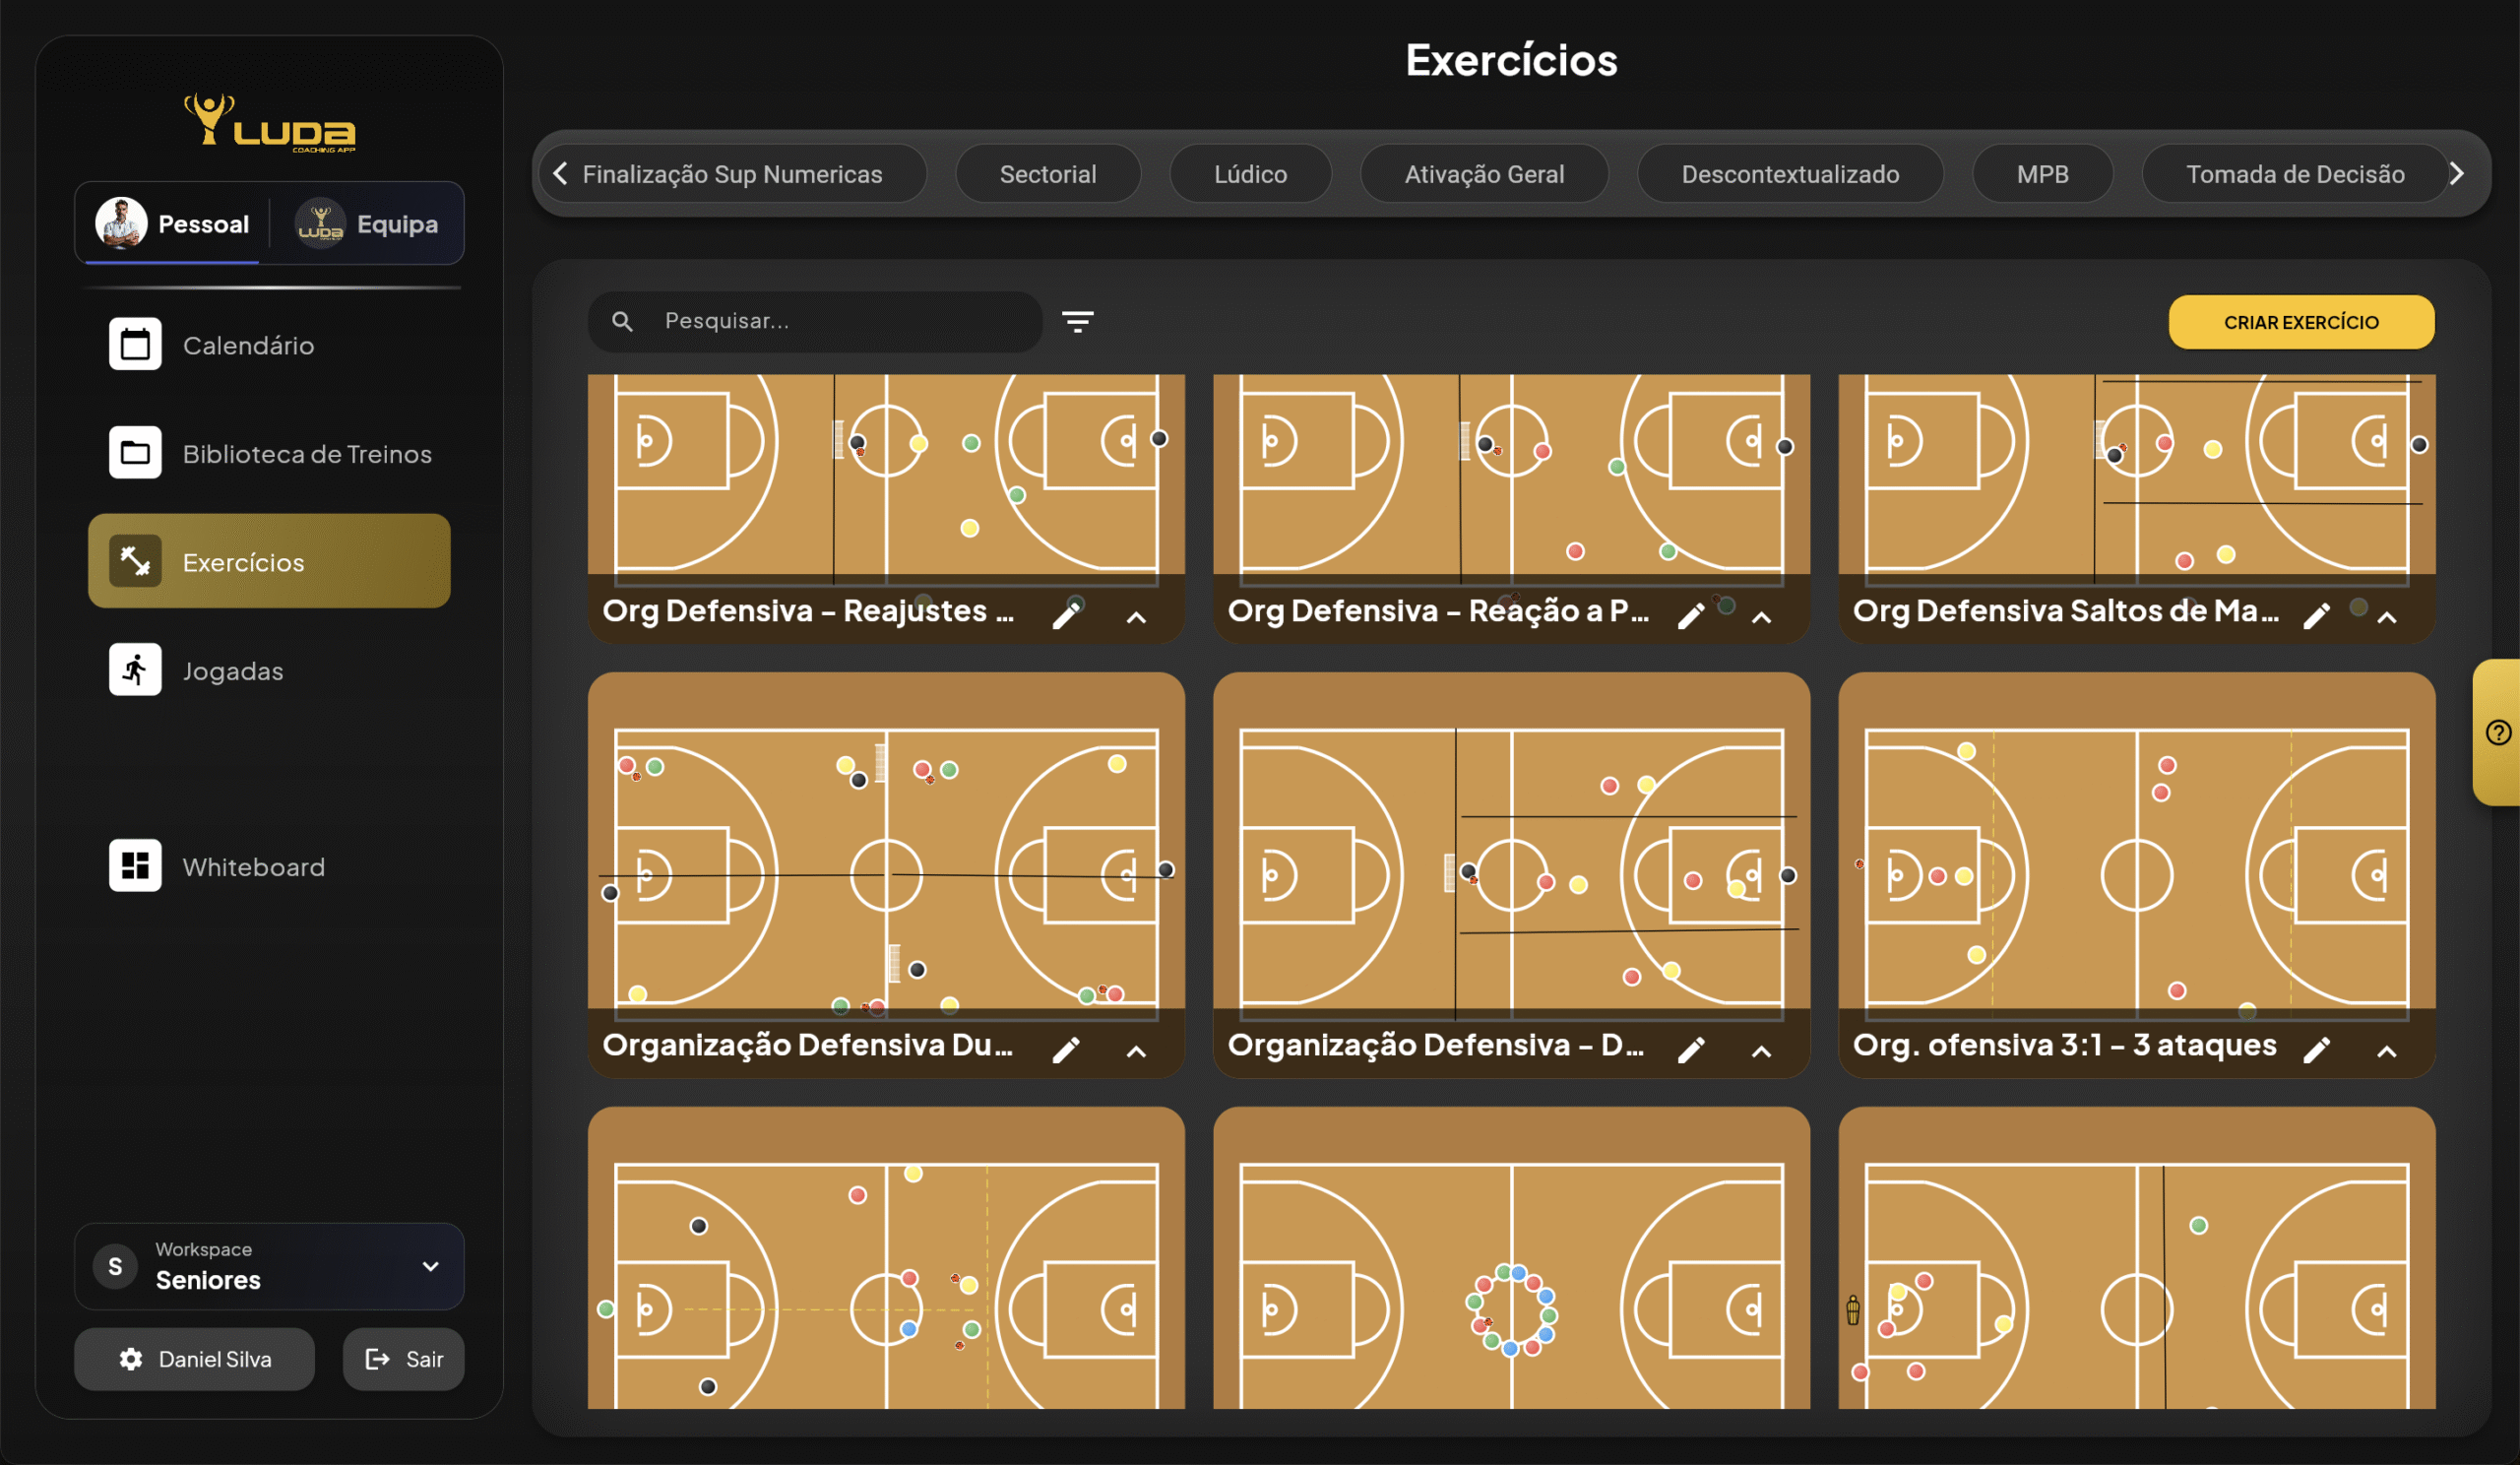Screen dimensions: 2520x1465
Task: Collapse the Org Defensiva Saltos card chevron
Action: click(2387, 617)
